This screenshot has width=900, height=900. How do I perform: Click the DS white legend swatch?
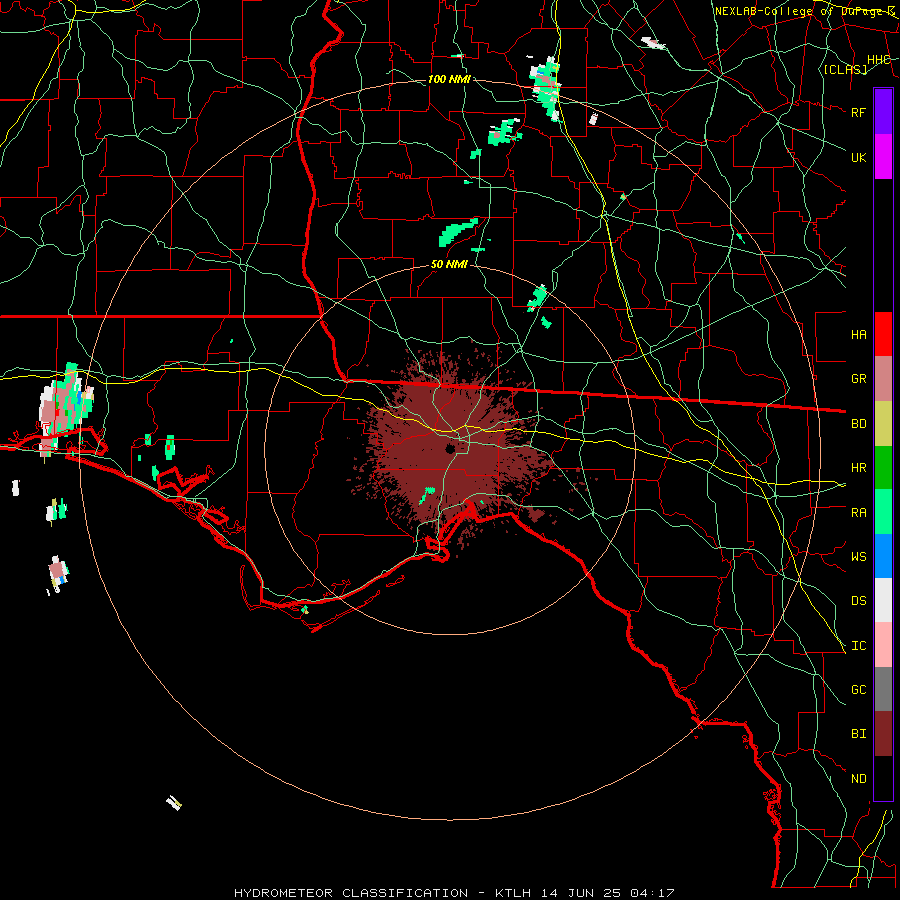click(883, 600)
